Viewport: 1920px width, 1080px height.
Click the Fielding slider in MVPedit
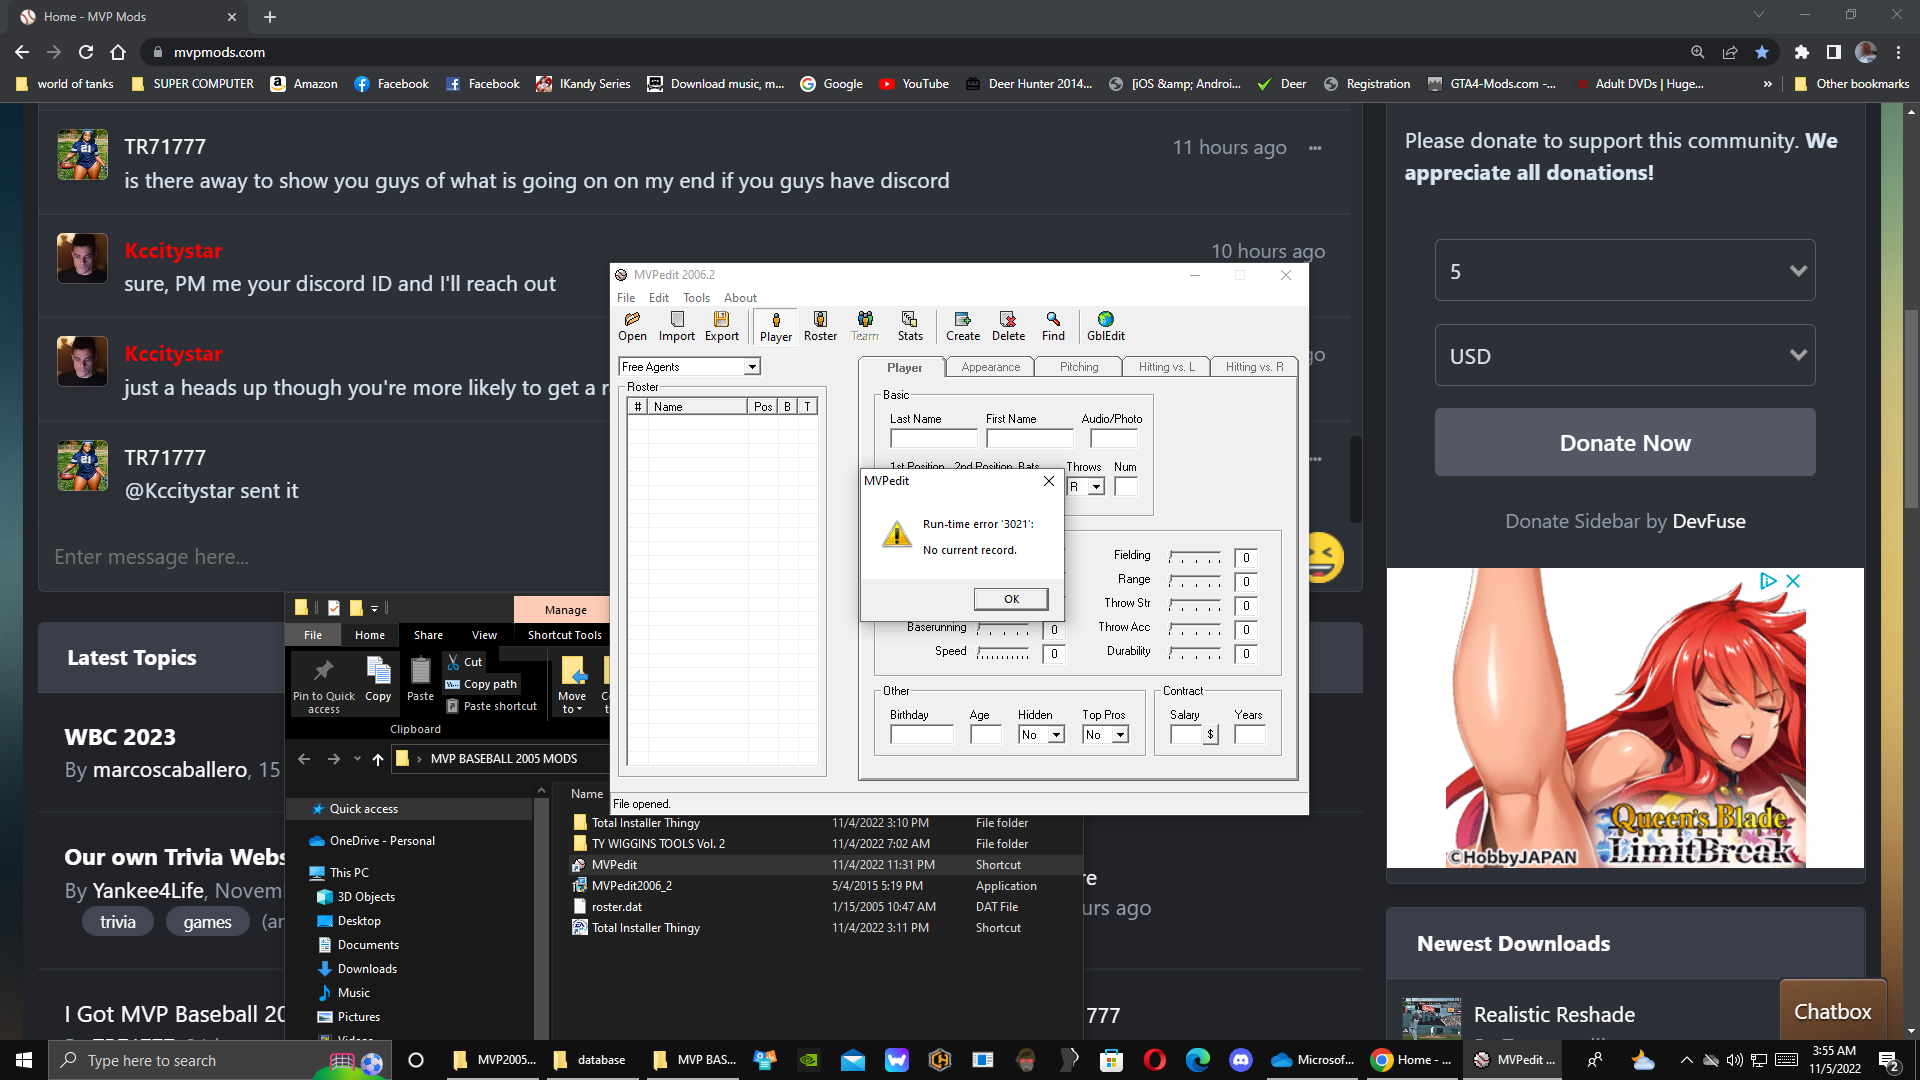coord(1195,556)
